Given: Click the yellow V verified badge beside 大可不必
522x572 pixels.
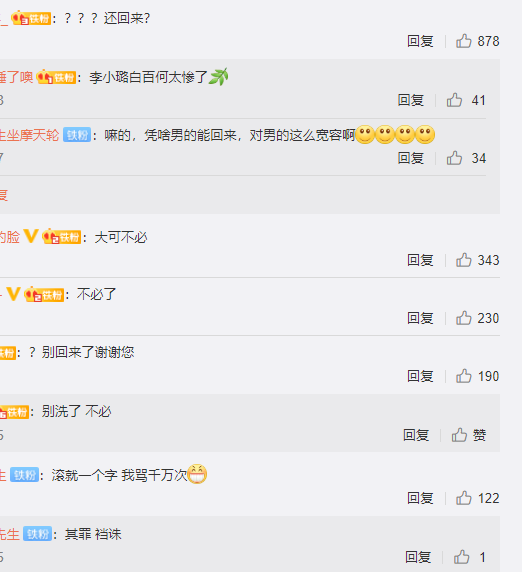Looking at the screenshot, I should coord(31,236).
